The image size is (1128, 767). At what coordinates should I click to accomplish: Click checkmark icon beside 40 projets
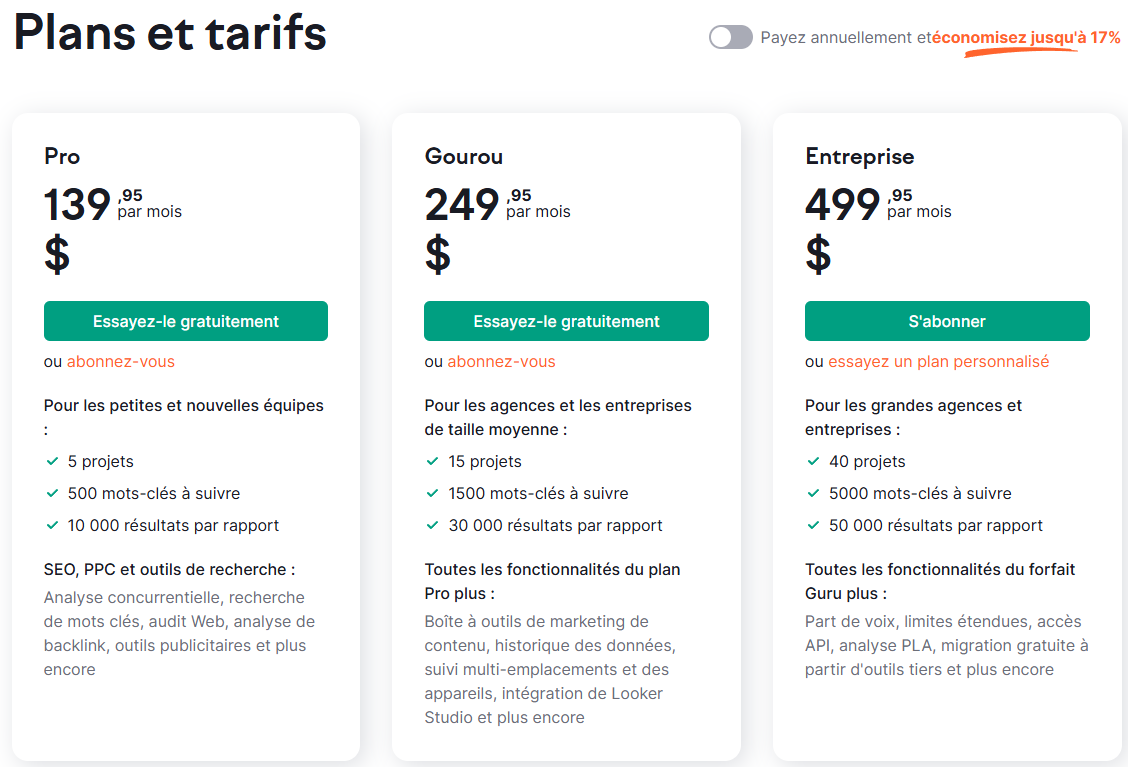point(813,461)
